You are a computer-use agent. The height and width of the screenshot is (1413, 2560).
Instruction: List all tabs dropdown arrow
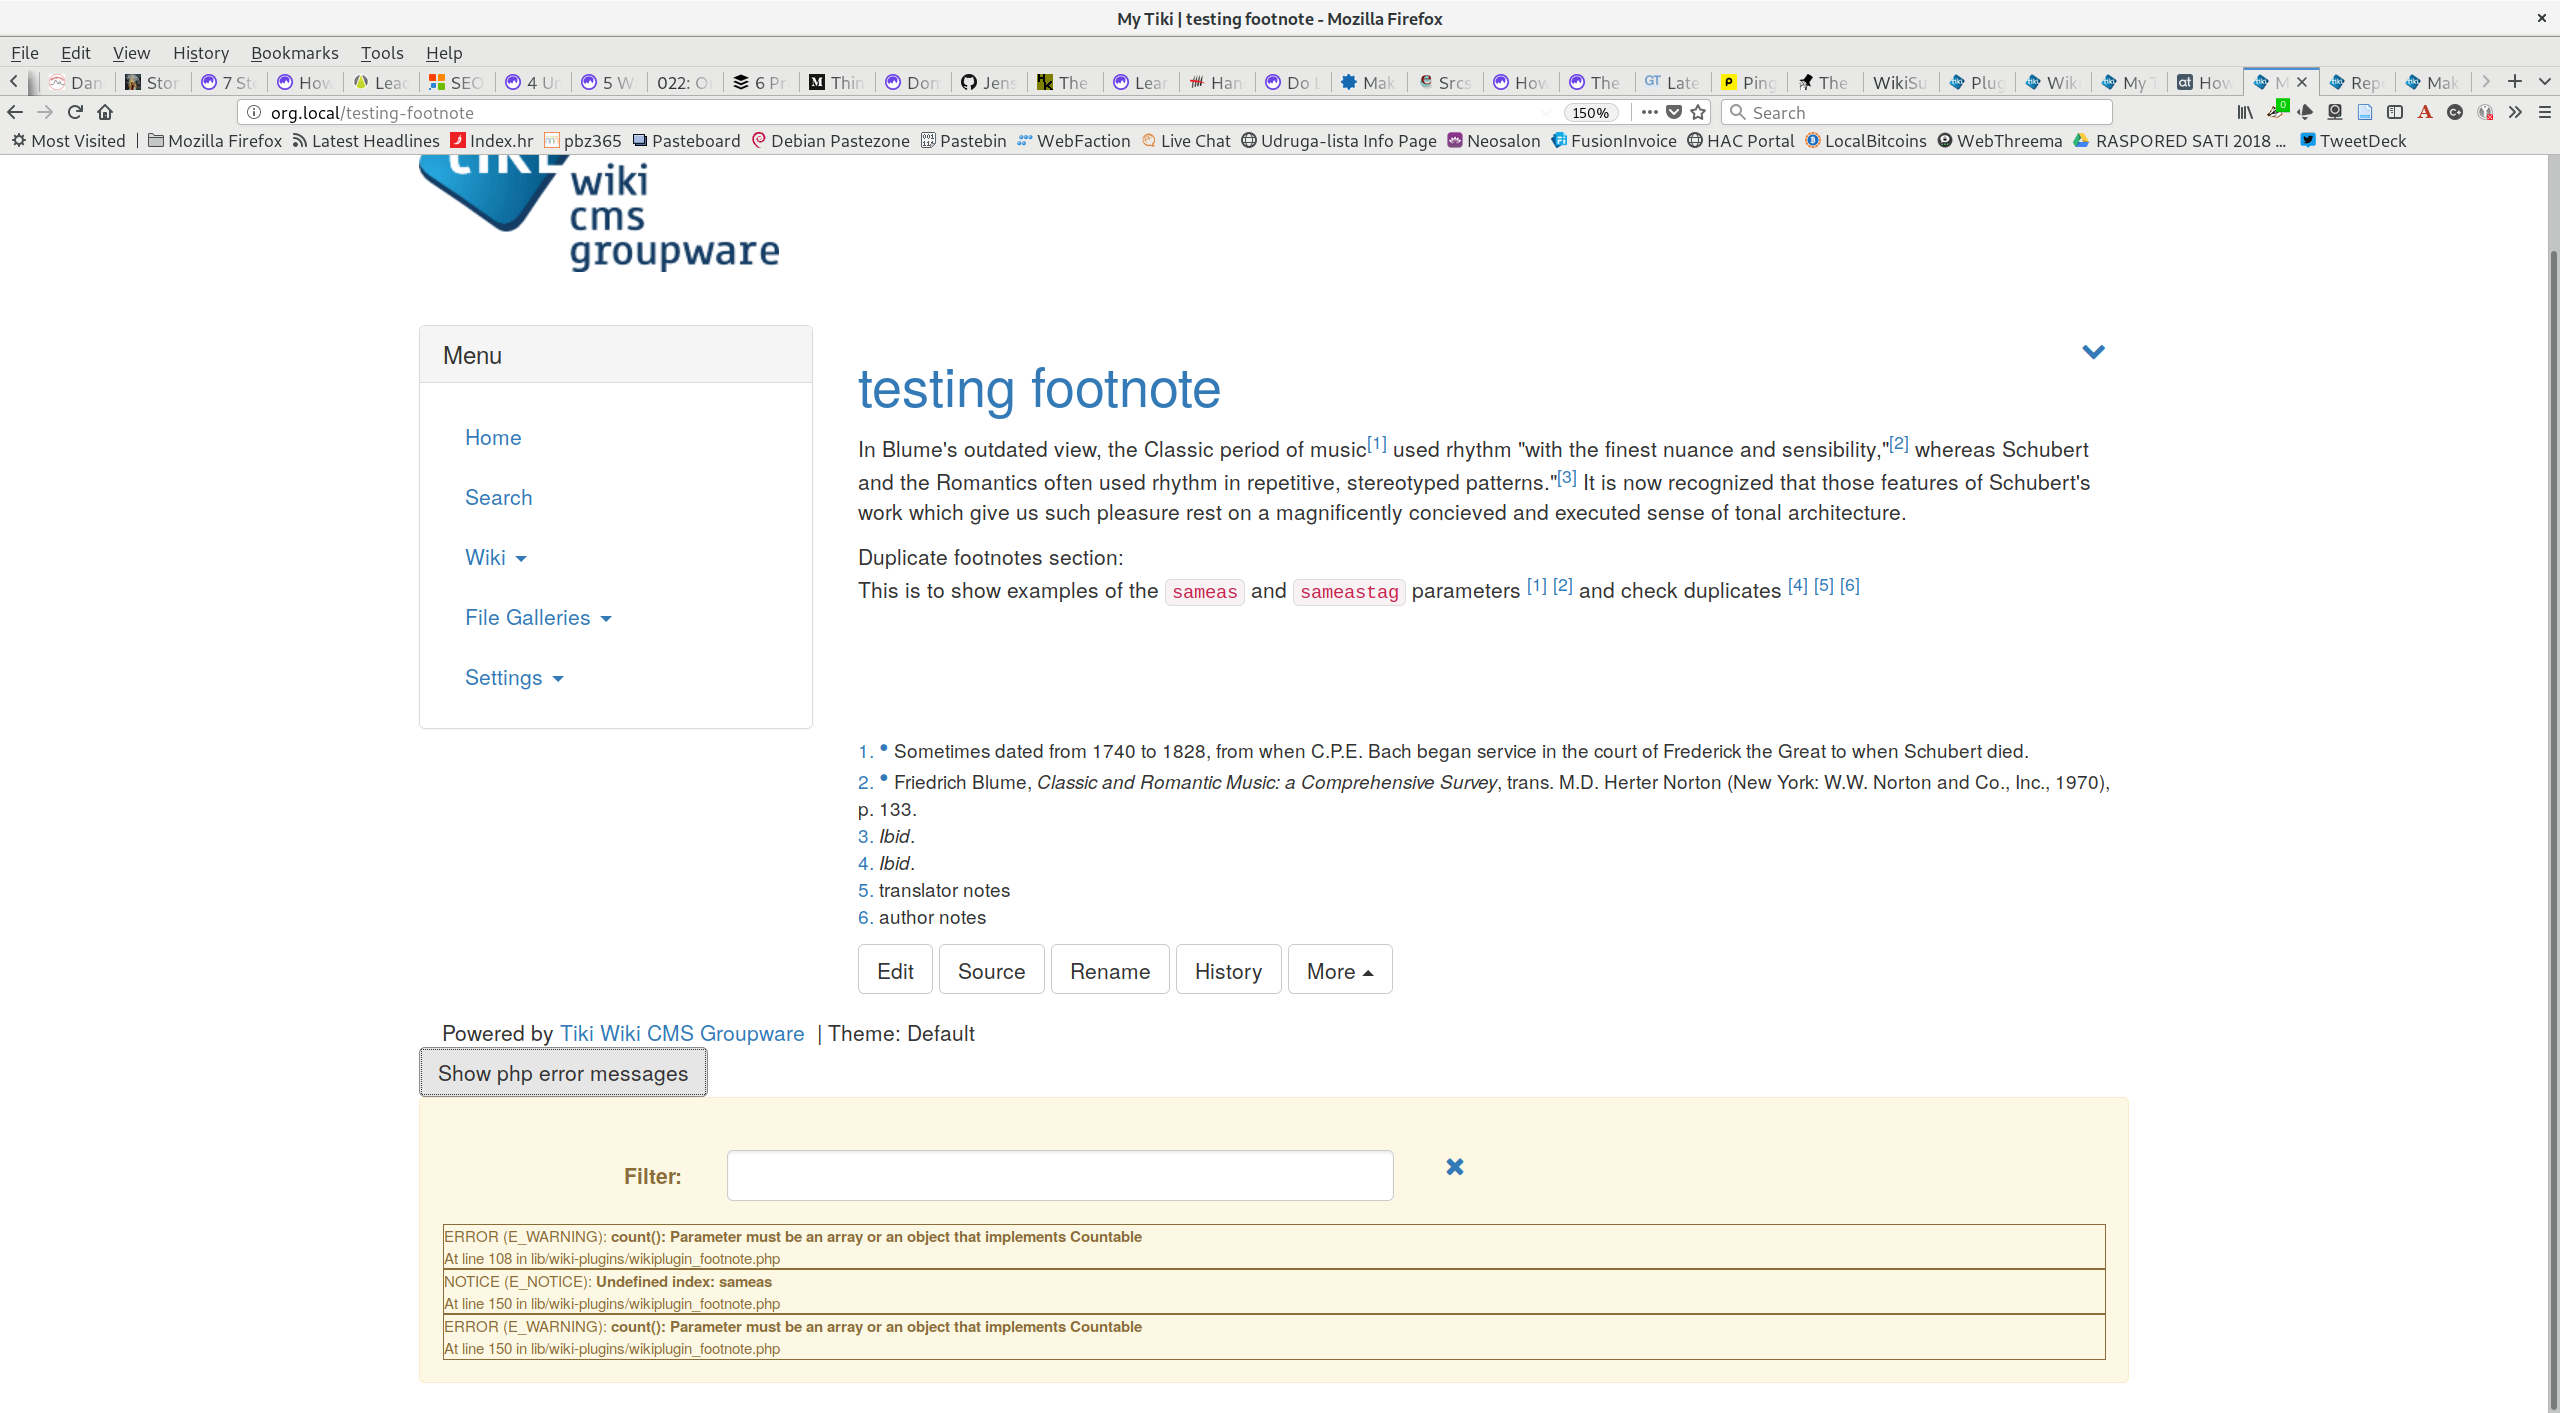pos(2545,82)
